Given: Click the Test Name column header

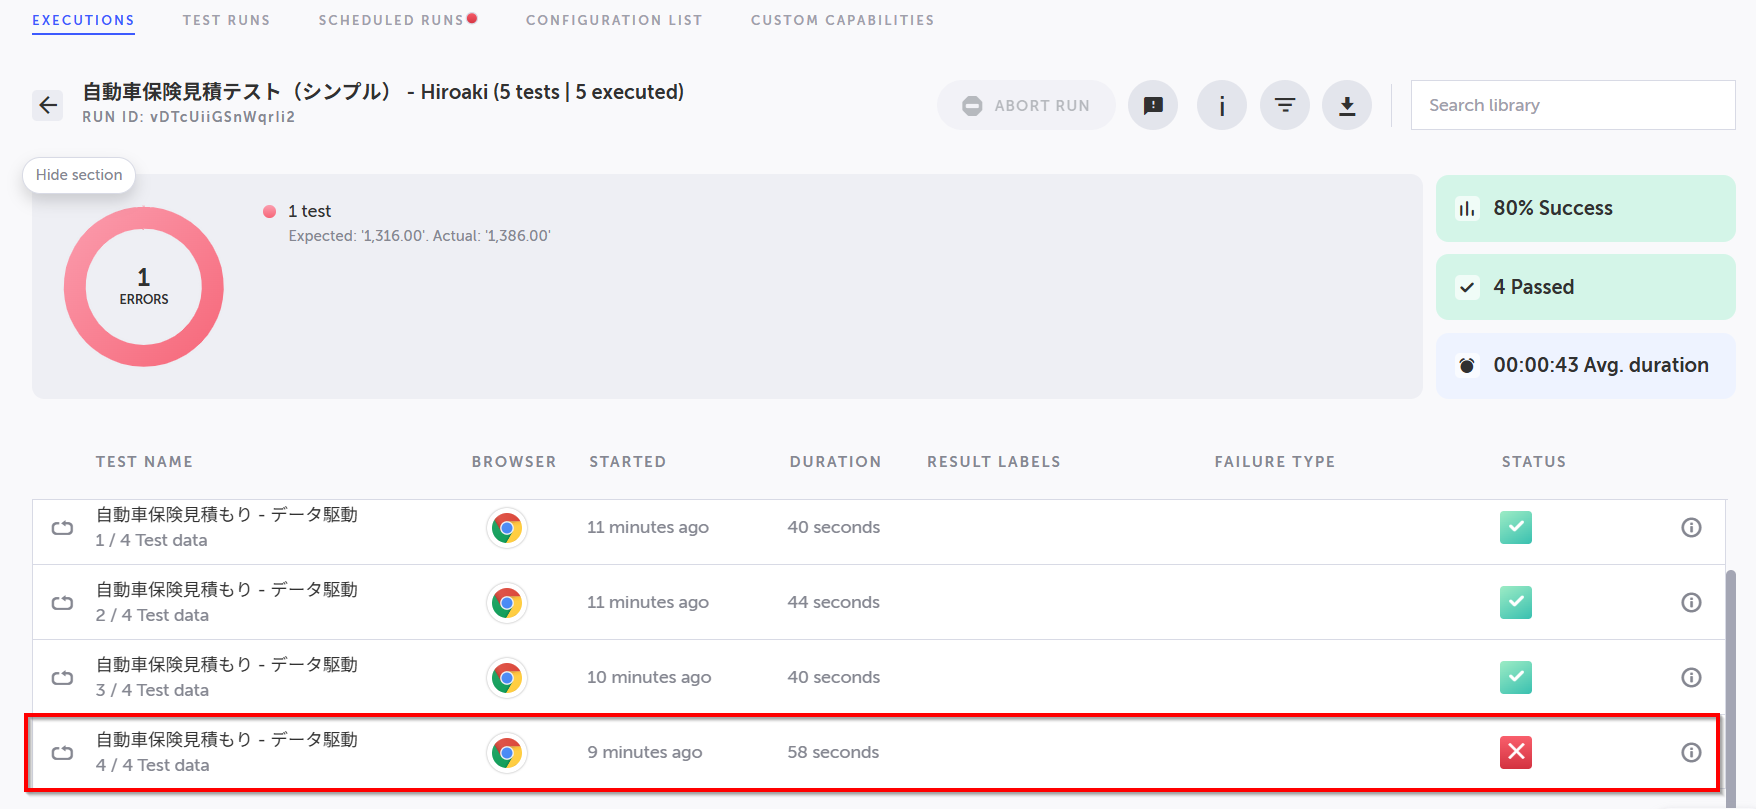Looking at the screenshot, I should (144, 462).
